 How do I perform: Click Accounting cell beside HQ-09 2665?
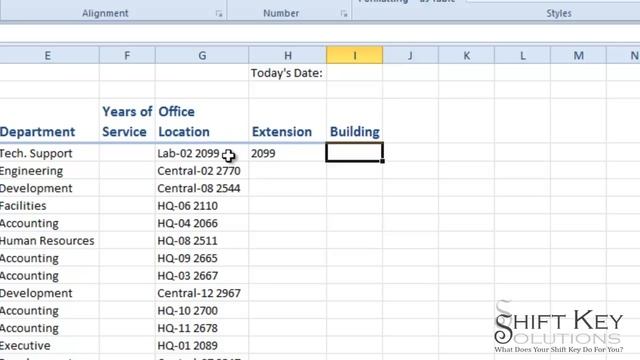(x=49, y=258)
